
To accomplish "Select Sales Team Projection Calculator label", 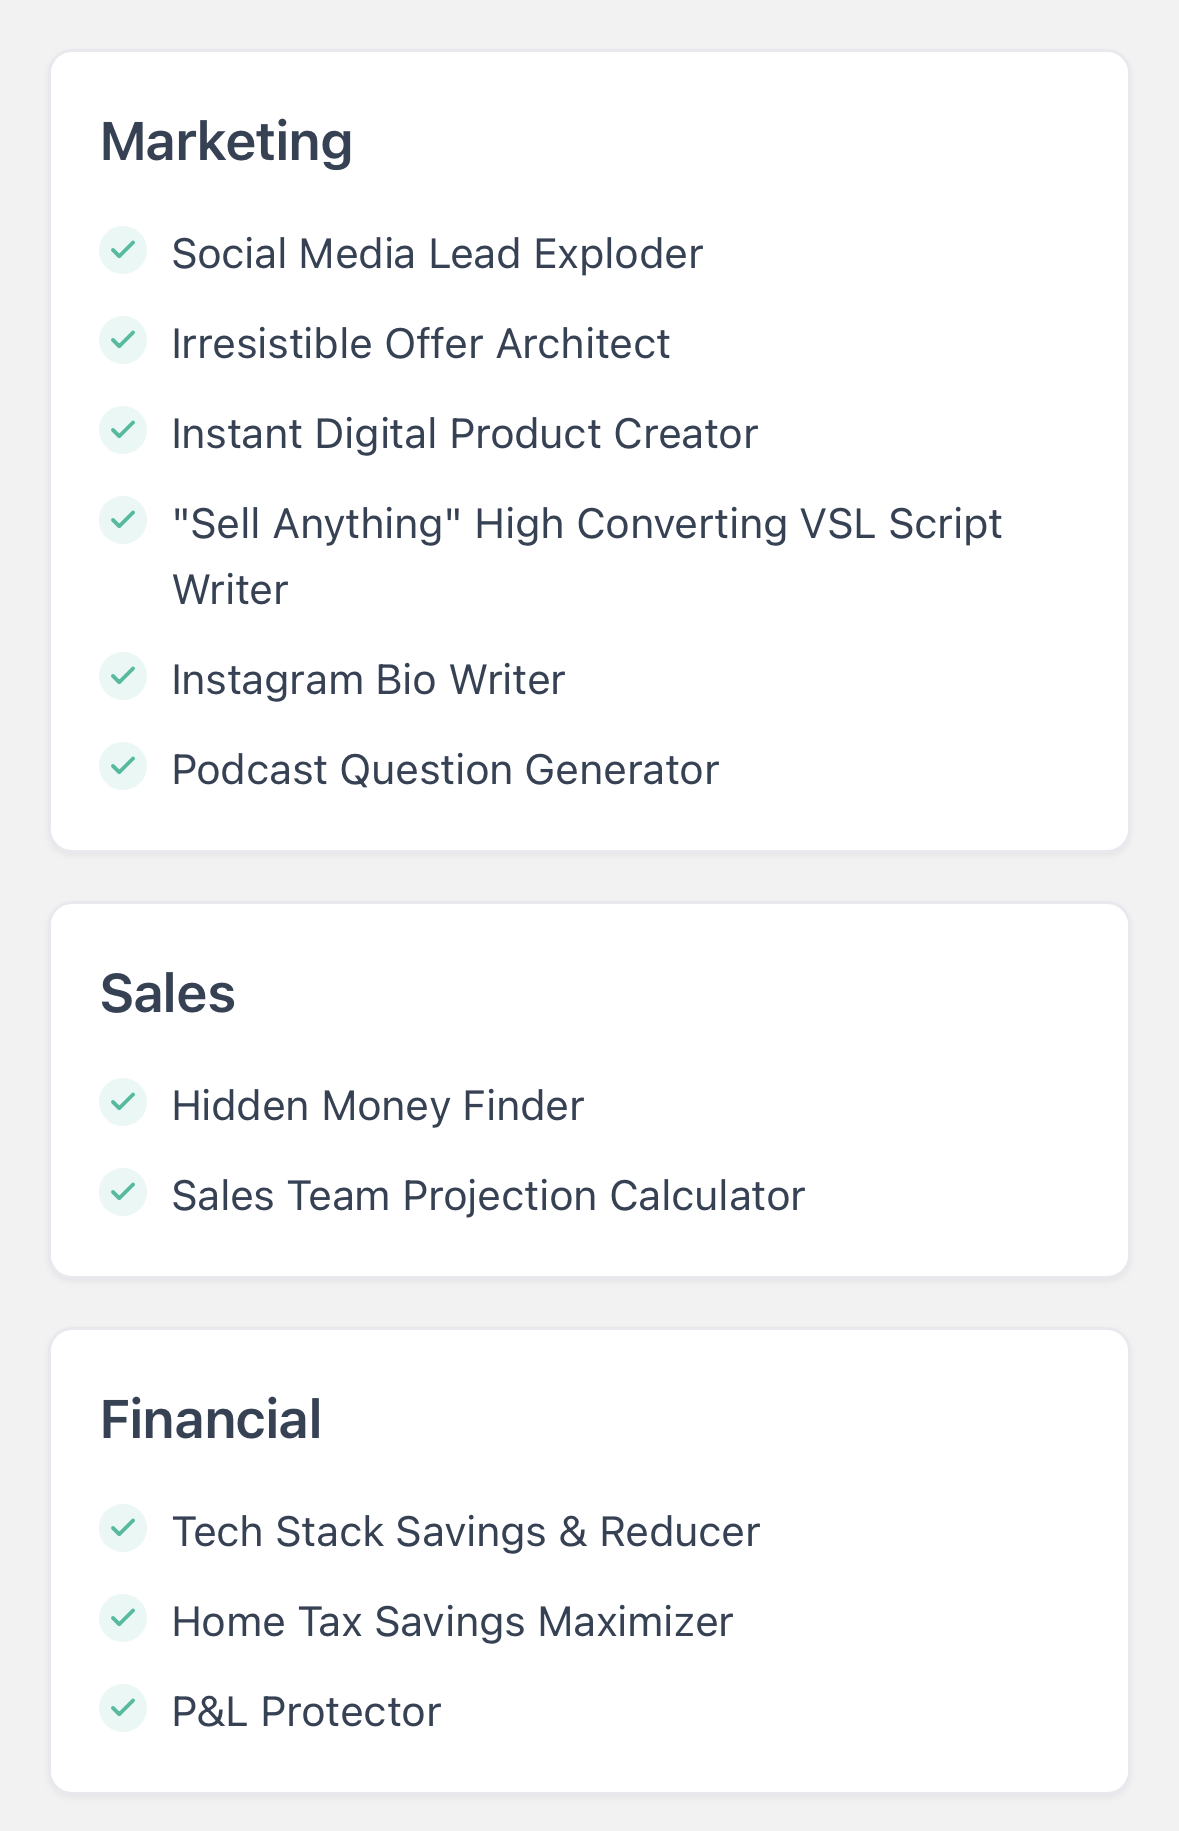I will click(x=488, y=1196).
